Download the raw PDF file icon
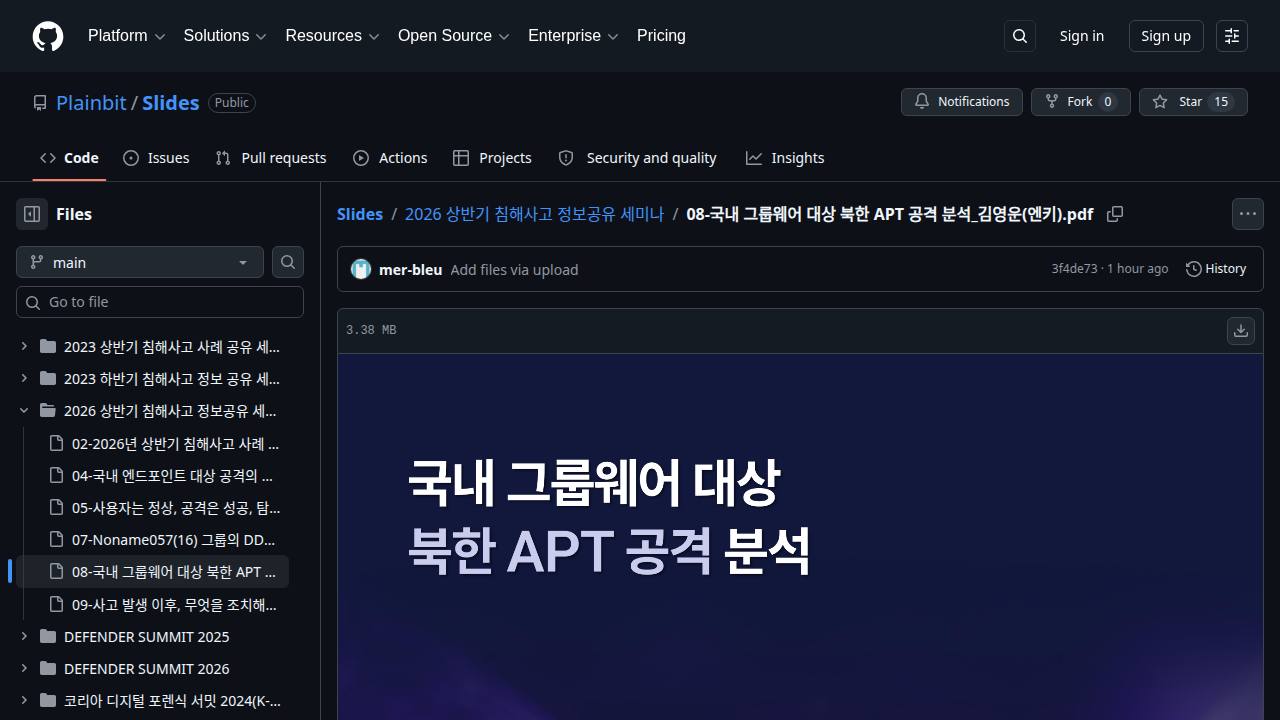The image size is (1280, 720). (1241, 331)
